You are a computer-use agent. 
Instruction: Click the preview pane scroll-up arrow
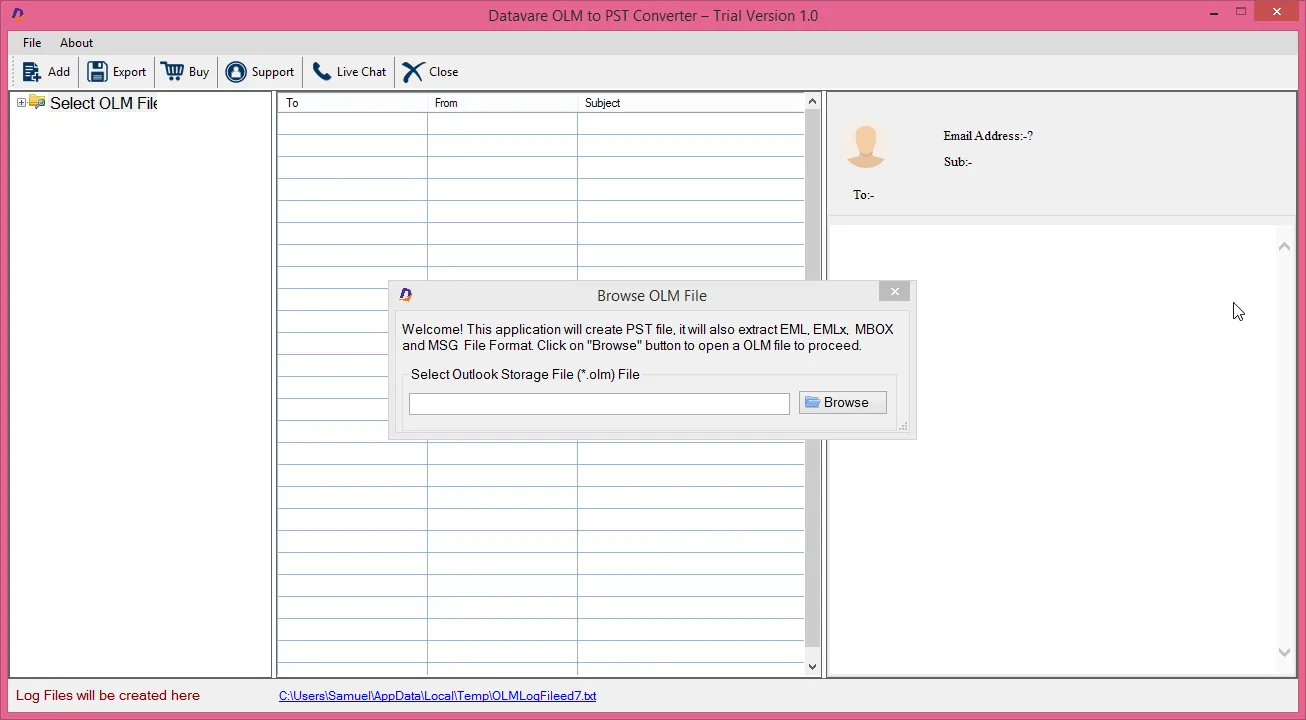pos(1284,246)
